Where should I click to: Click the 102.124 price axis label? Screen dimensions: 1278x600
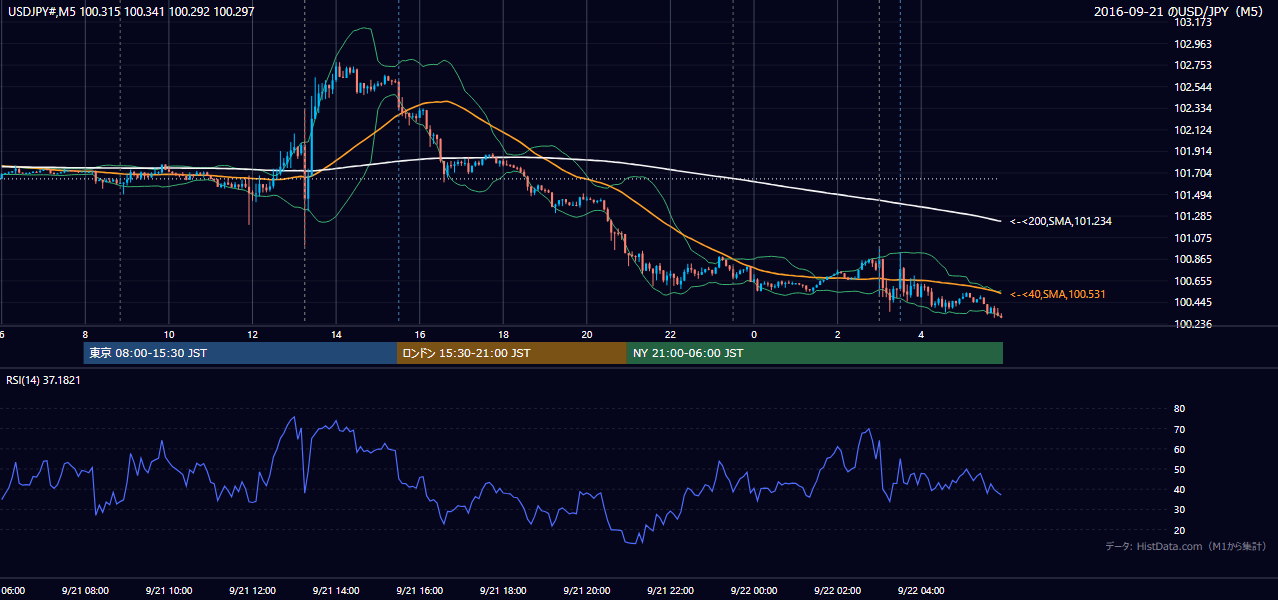pyautogui.click(x=1193, y=130)
